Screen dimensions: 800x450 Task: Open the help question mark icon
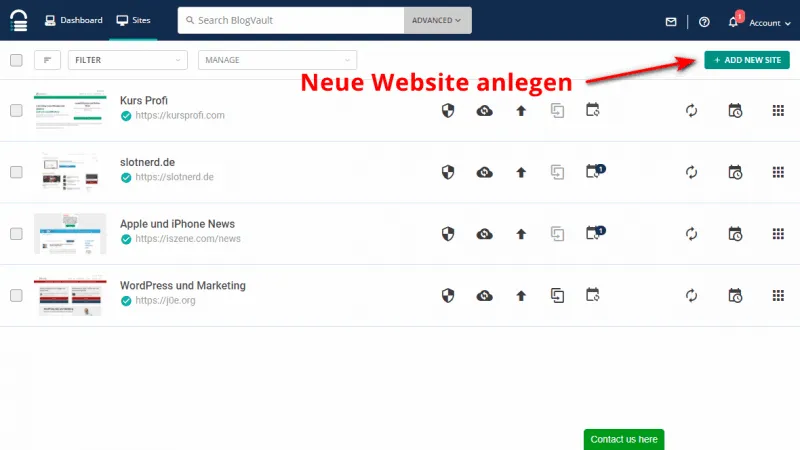point(704,22)
